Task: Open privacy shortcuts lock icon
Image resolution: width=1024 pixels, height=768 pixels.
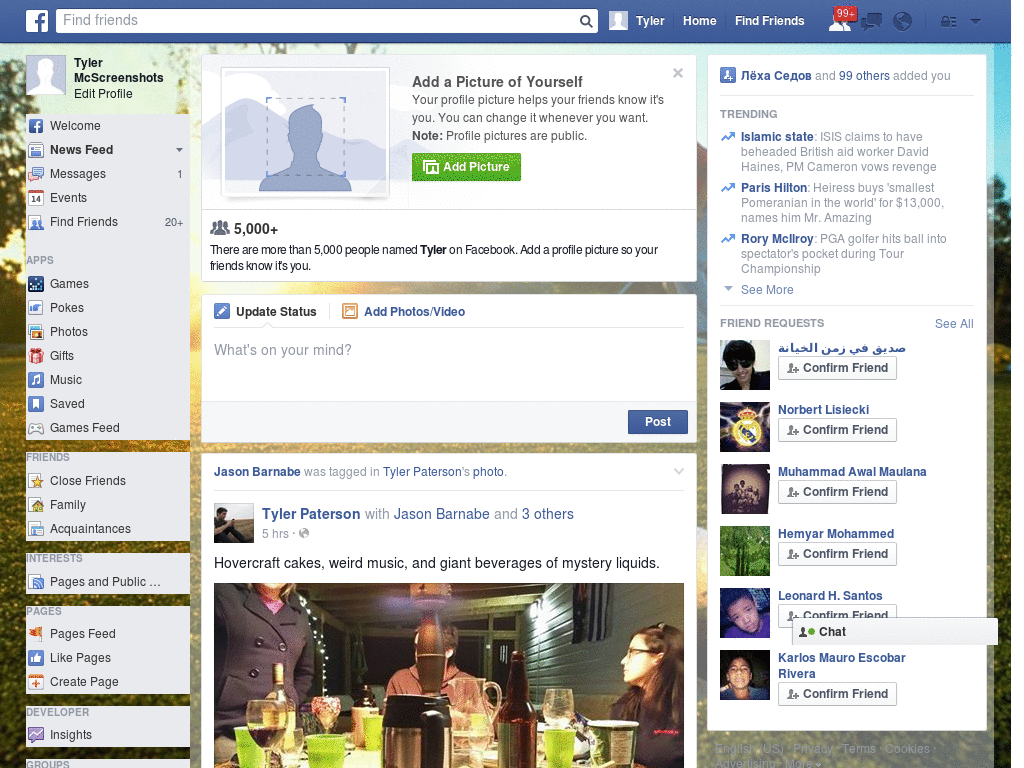Action: (x=948, y=22)
